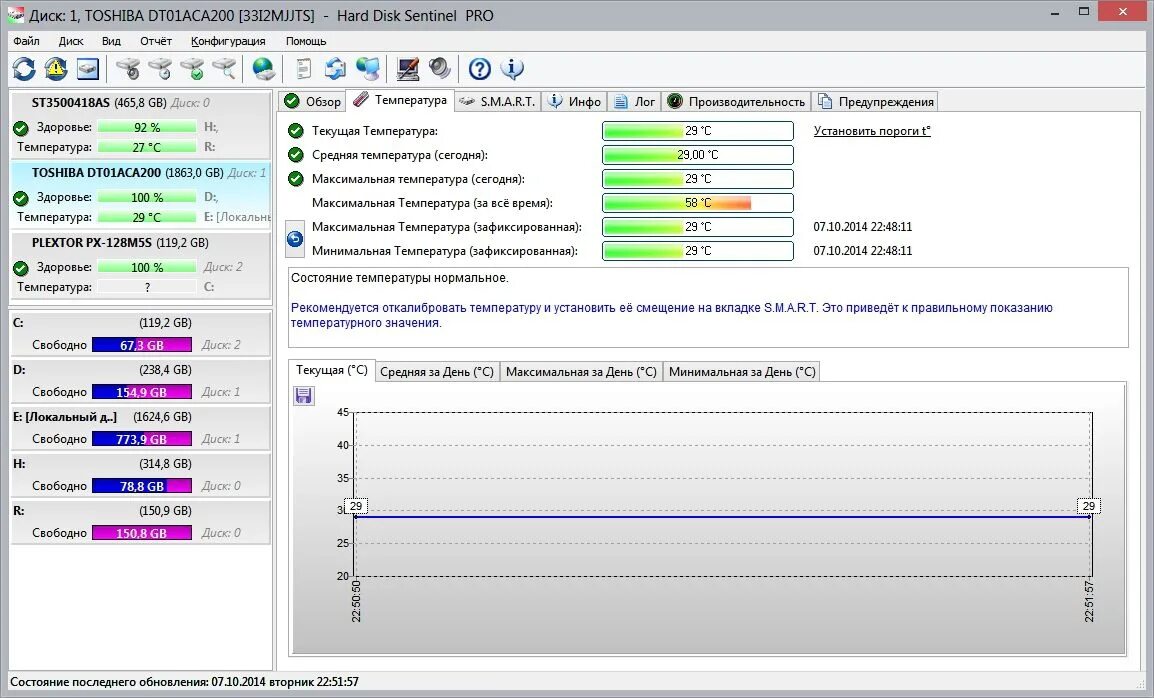Click the disk with green checkmark icon
The image size is (1154, 698).
[x=193, y=69]
